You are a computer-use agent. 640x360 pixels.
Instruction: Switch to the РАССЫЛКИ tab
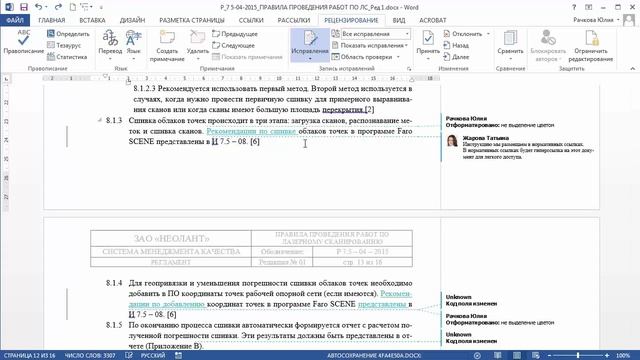pos(294,20)
